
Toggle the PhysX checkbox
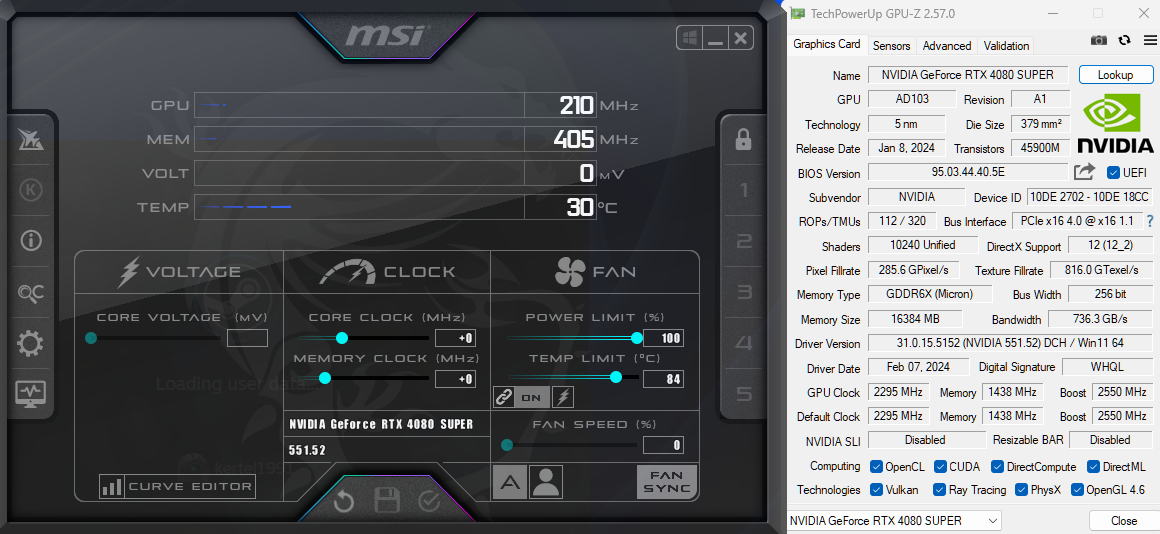click(1022, 490)
